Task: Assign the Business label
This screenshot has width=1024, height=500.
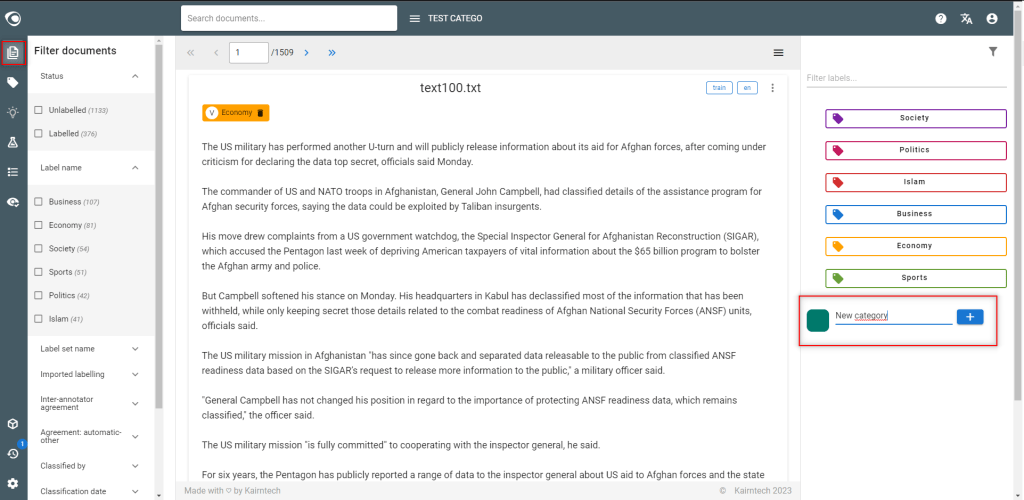Action: click(916, 214)
